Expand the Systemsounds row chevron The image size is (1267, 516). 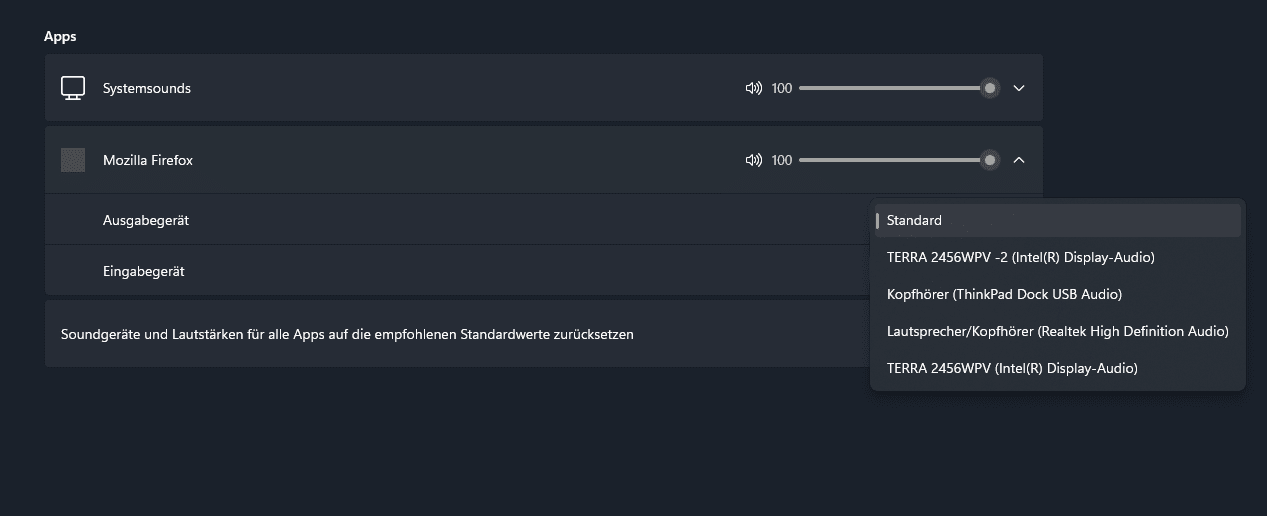[1019, 88]
